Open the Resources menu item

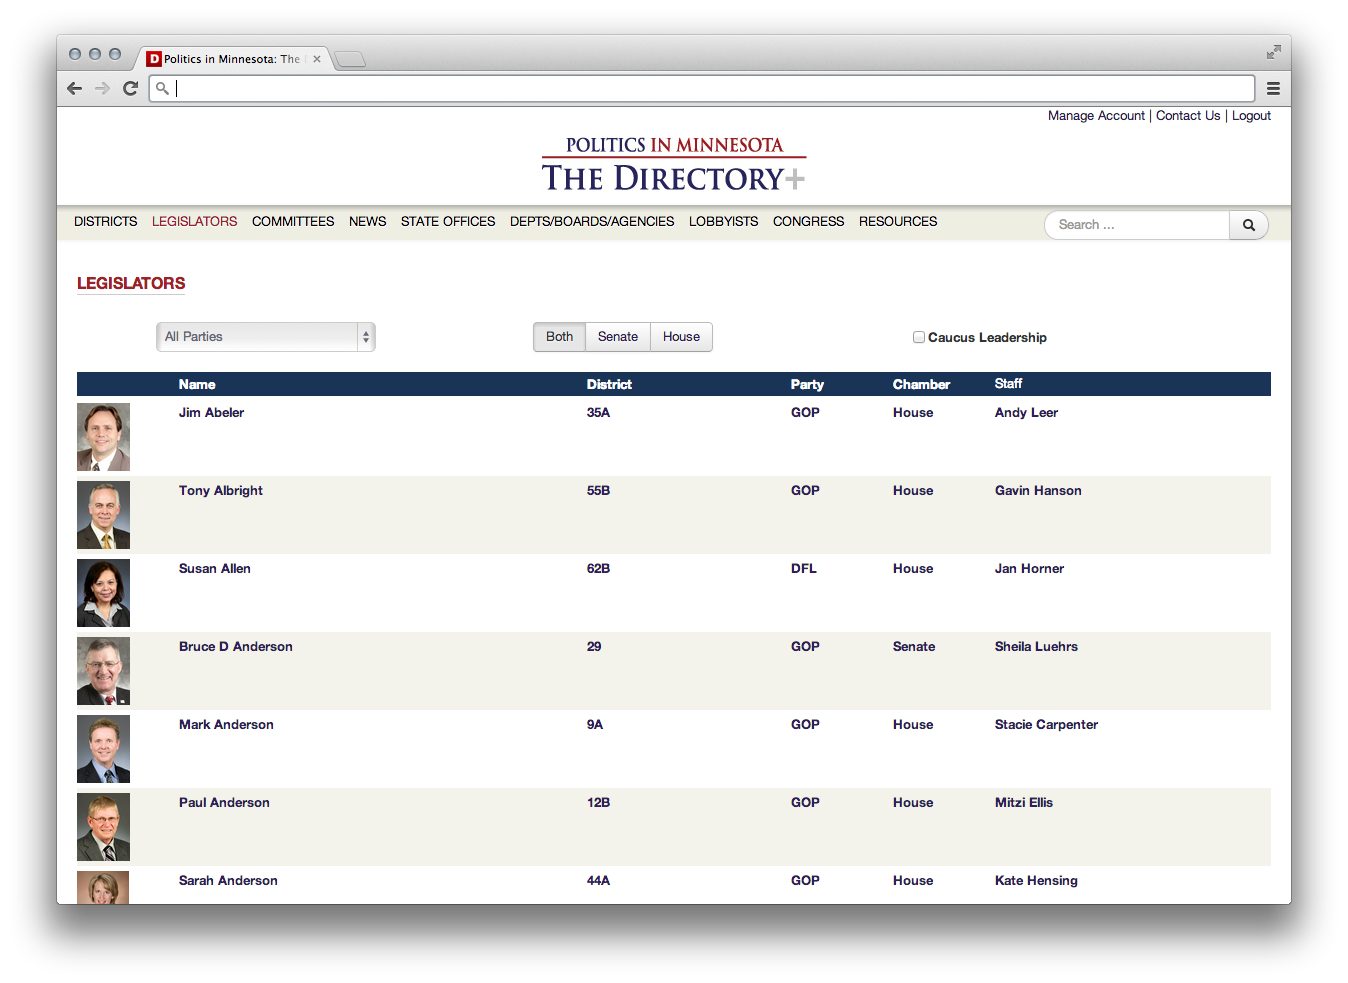pyautogui.click(x=898, y=221)
